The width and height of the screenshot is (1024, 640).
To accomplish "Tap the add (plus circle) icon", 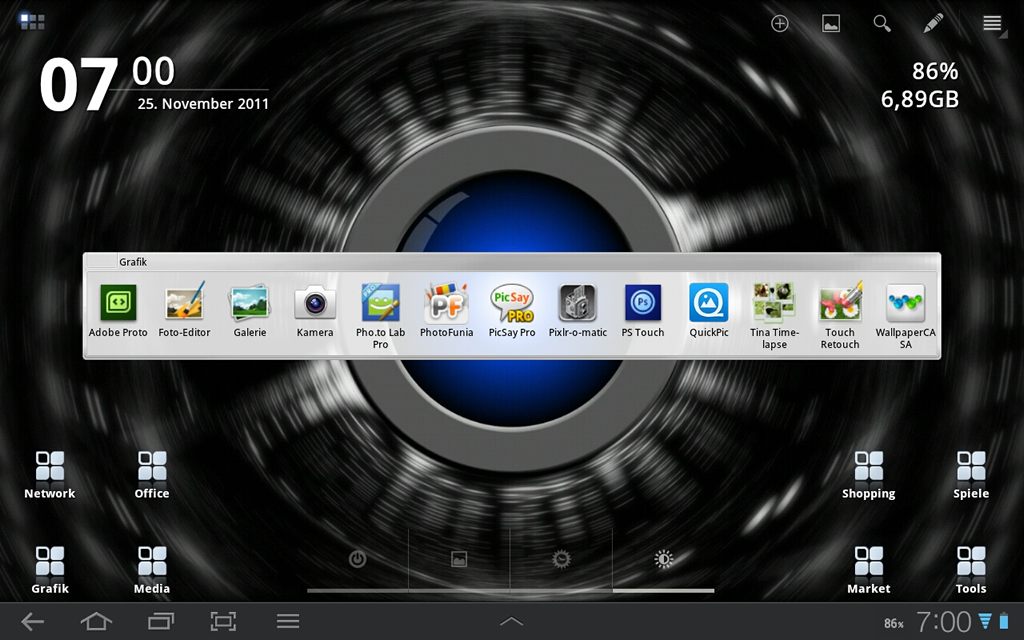I will (780, 24).
